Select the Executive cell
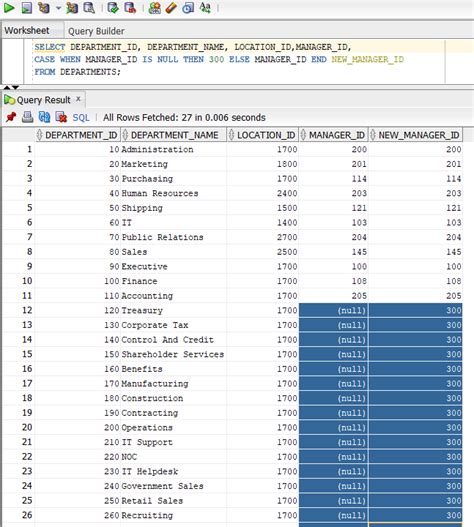The height and width of the screenshot is (527, 474). coord(173,266)
